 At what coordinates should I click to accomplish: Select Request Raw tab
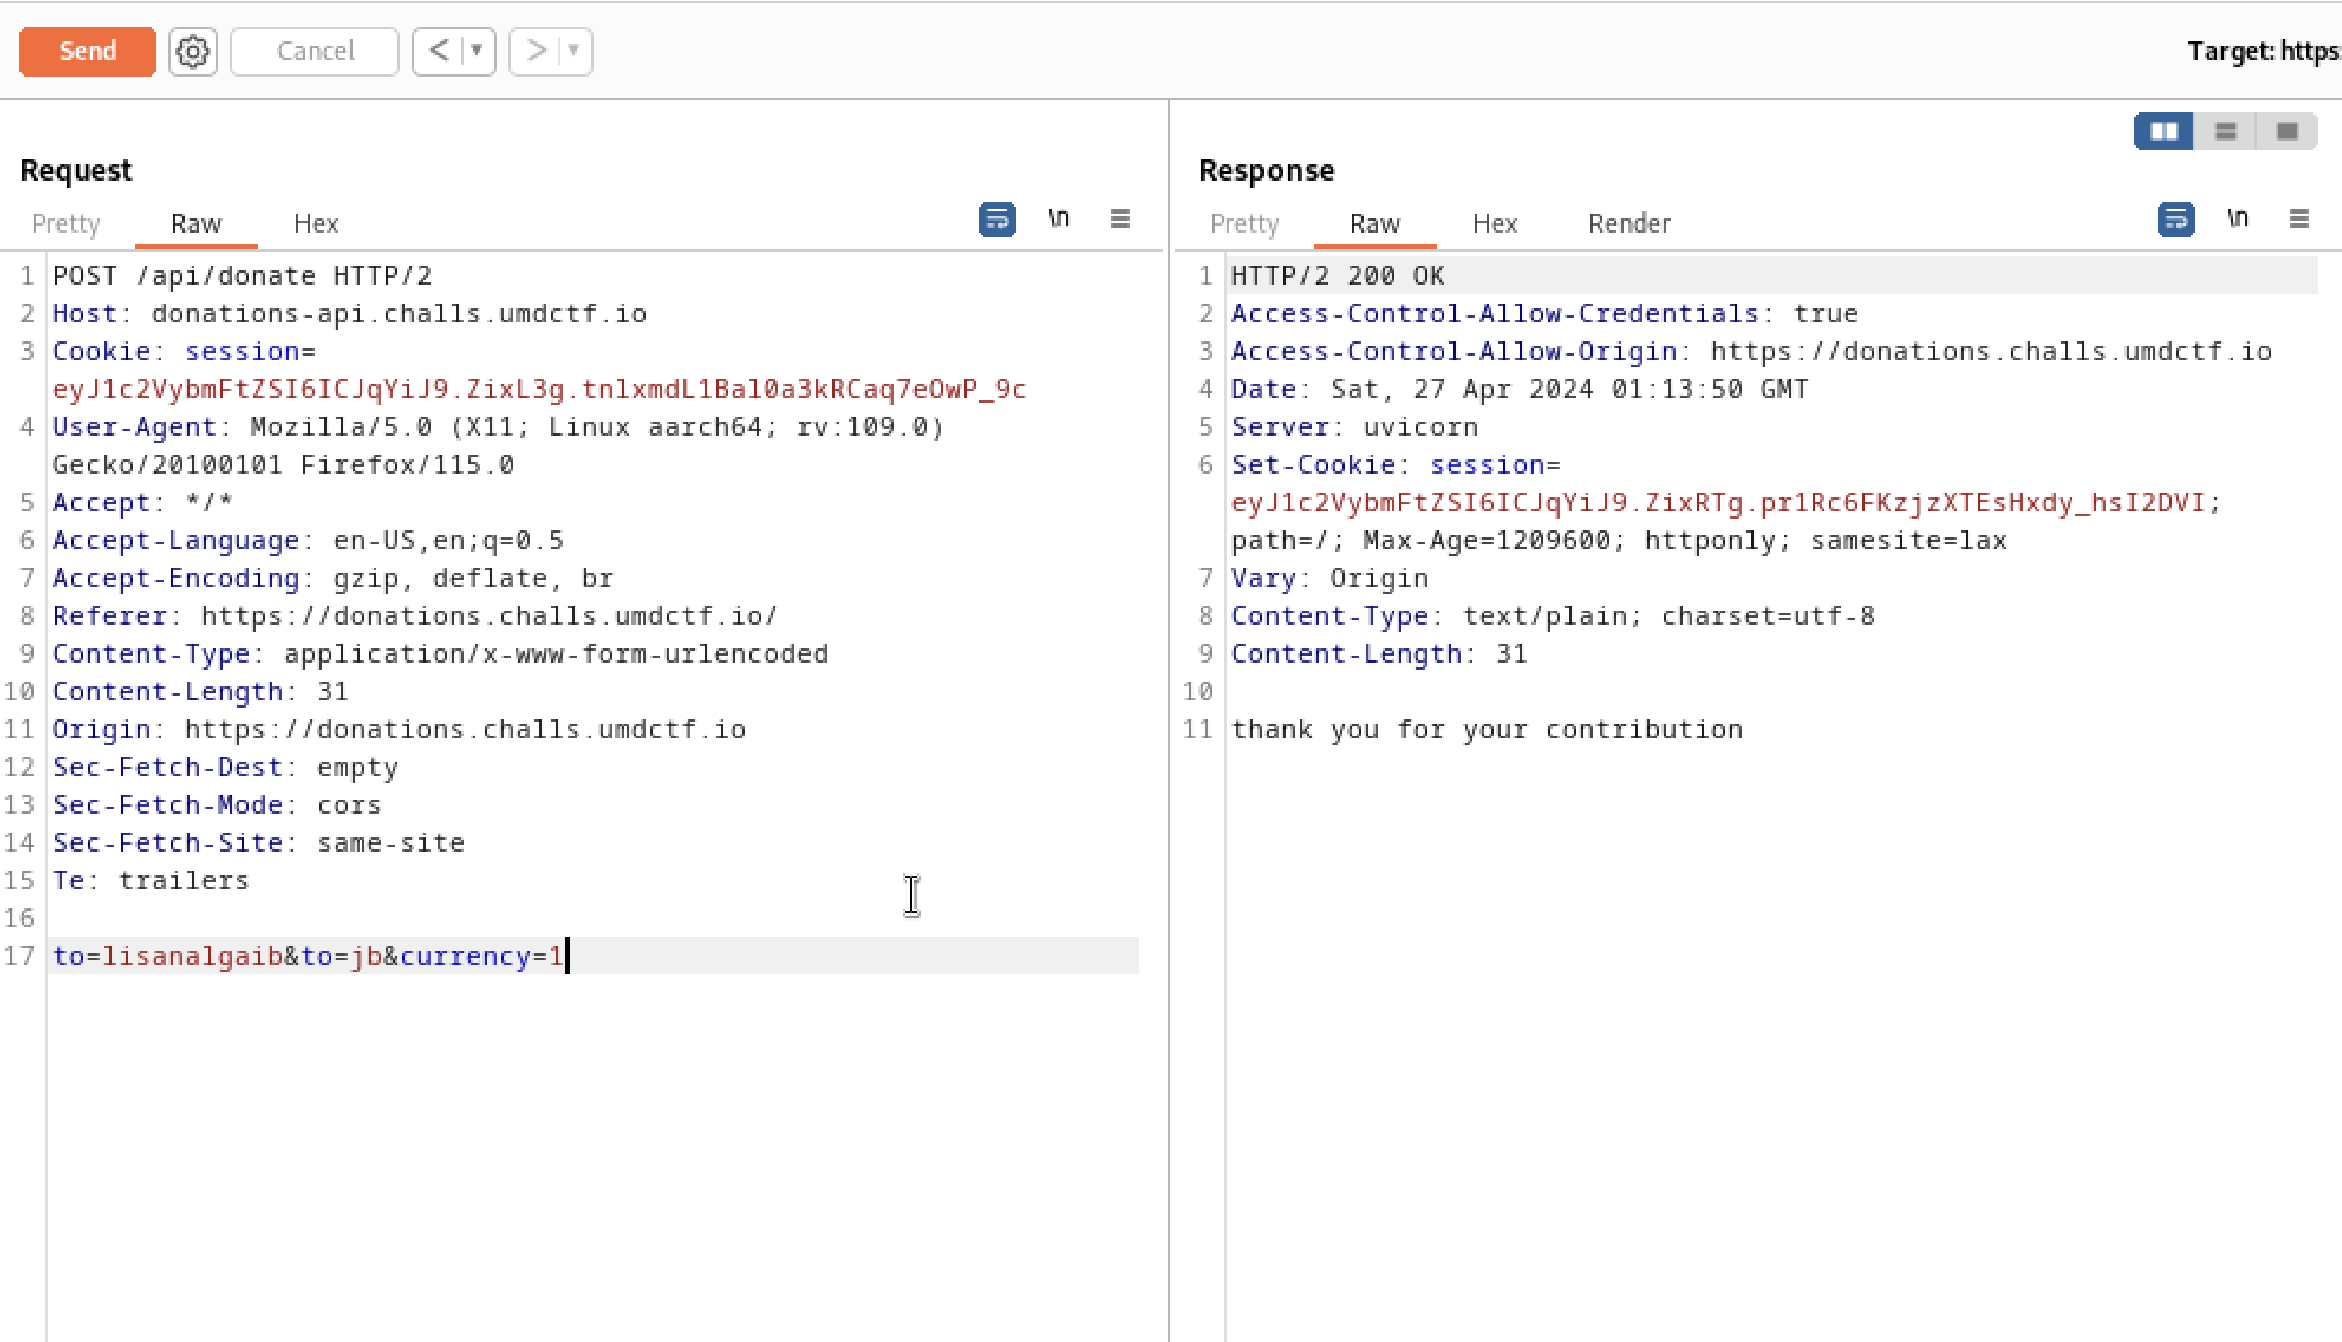click(196, 223)
